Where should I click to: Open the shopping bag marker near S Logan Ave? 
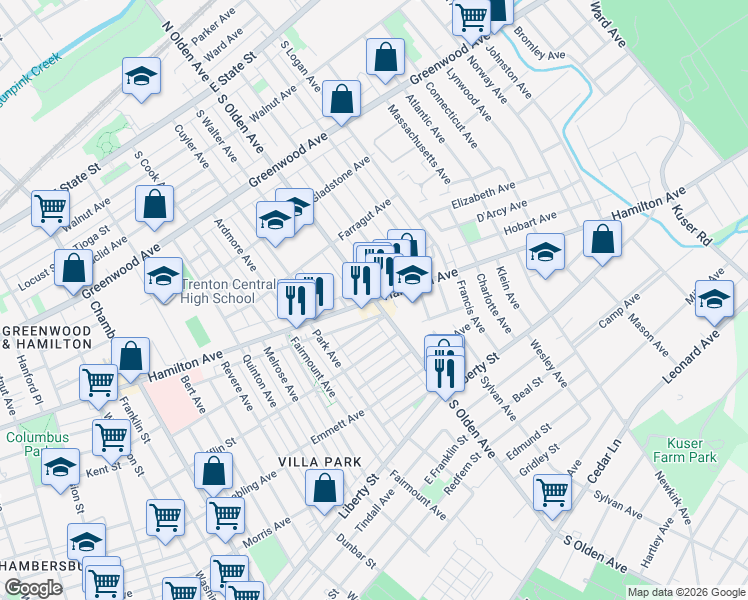385,58
